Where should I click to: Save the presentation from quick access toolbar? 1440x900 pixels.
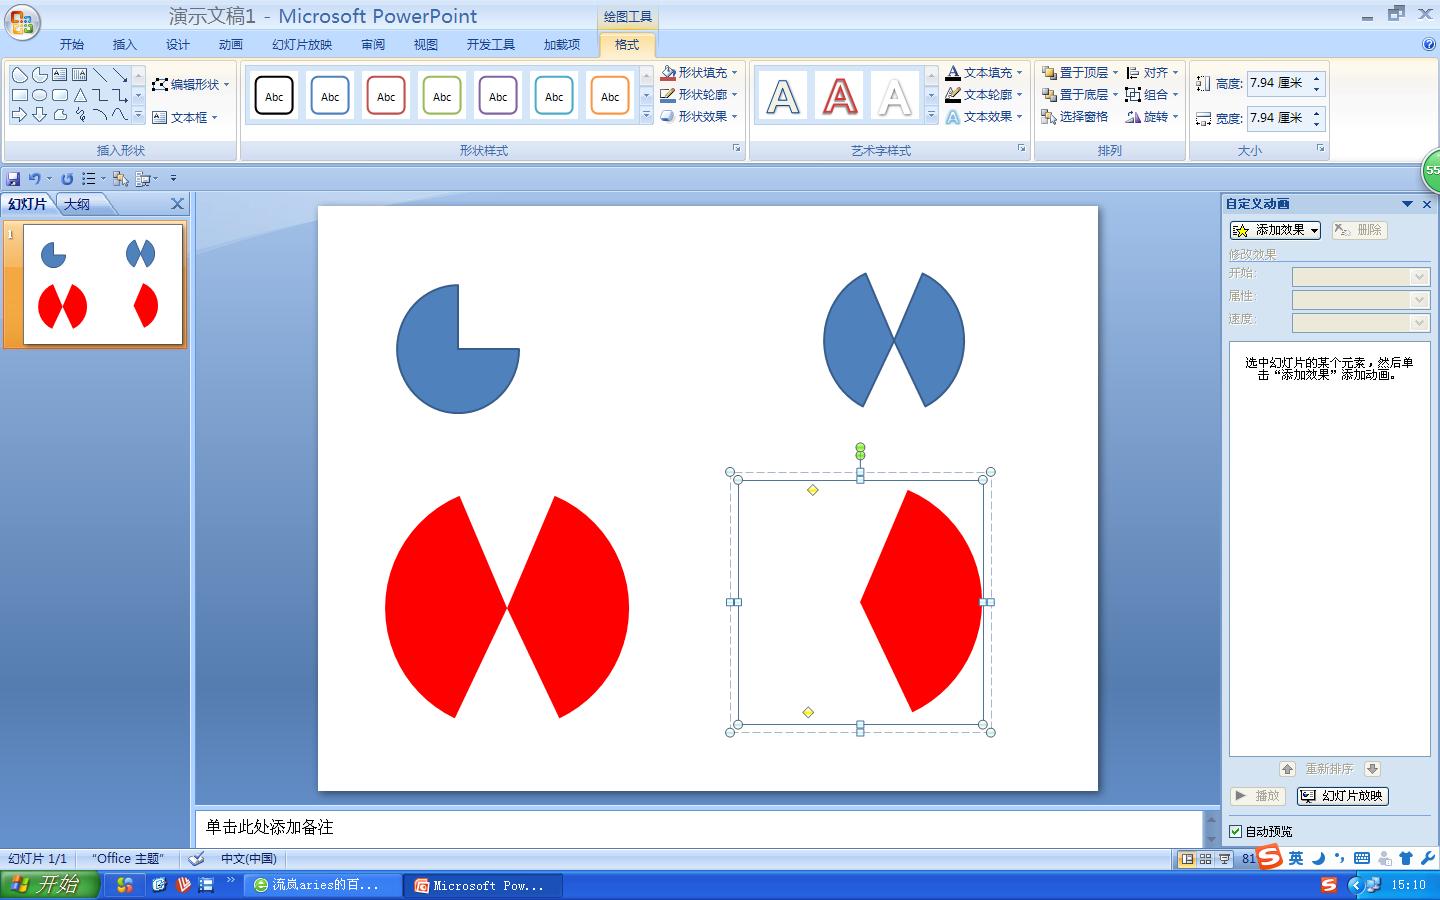13,178
